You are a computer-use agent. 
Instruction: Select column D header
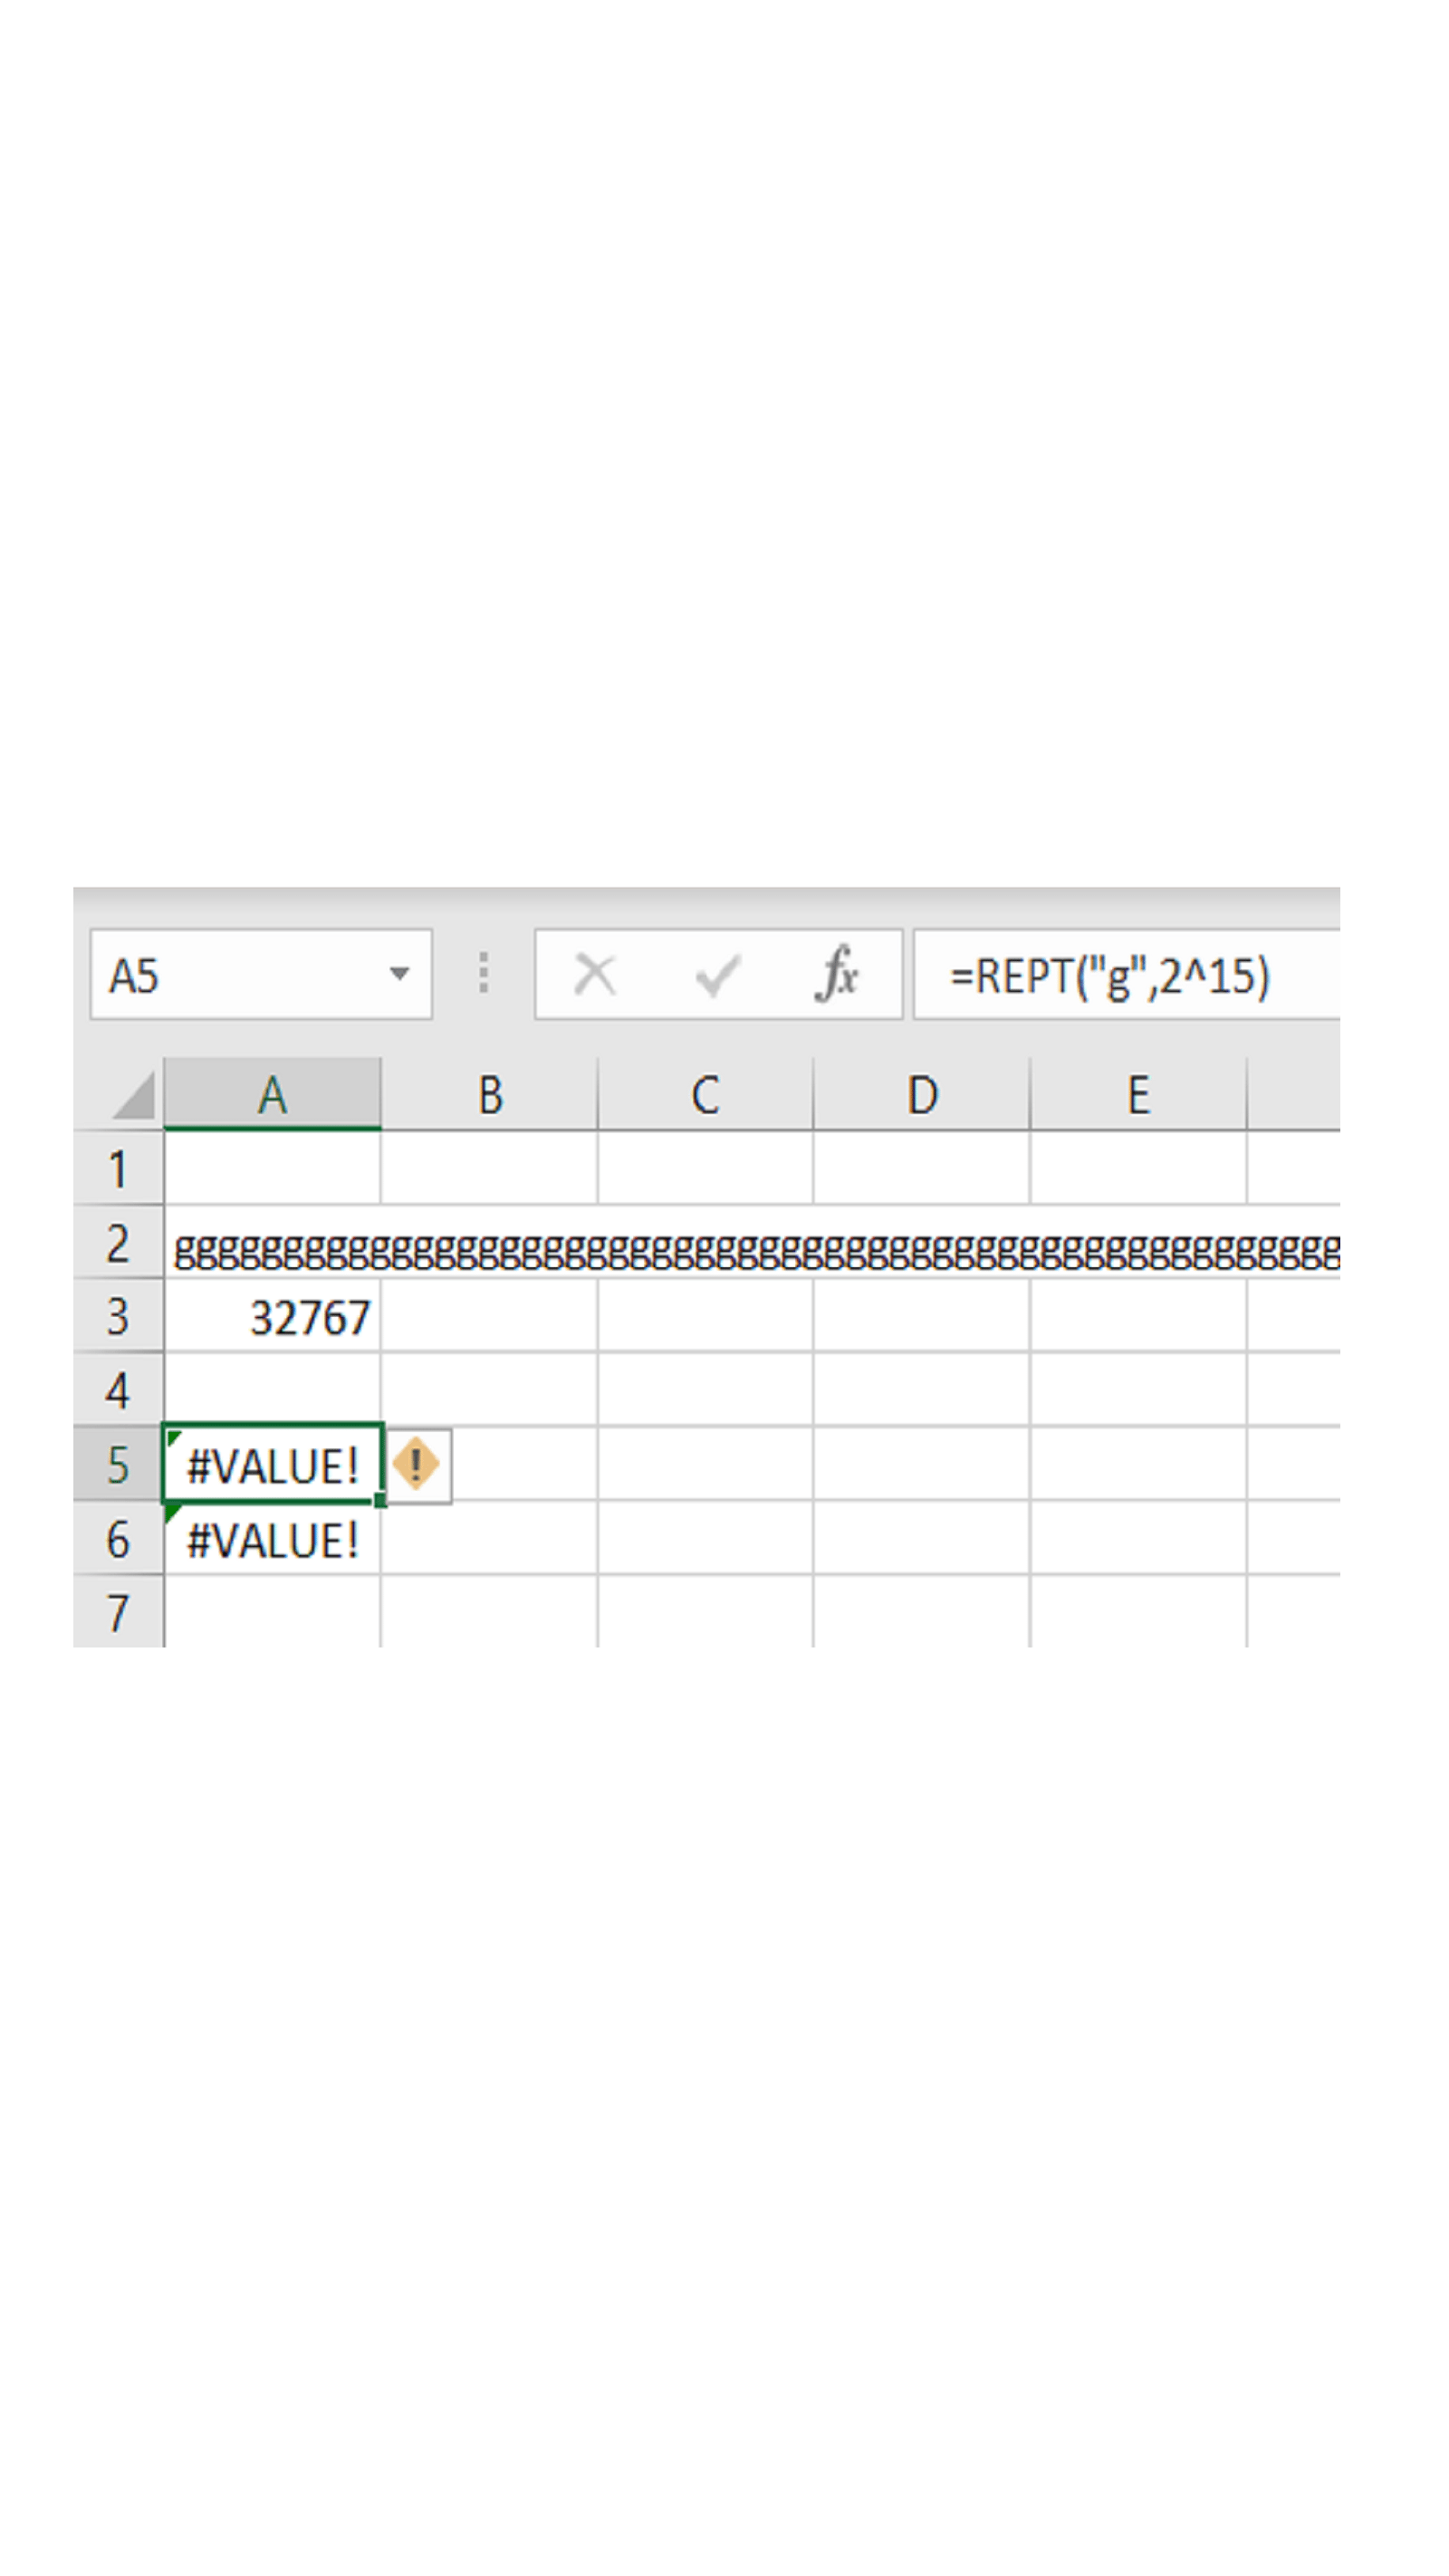pyautogui.click(x=922, y=1095)
